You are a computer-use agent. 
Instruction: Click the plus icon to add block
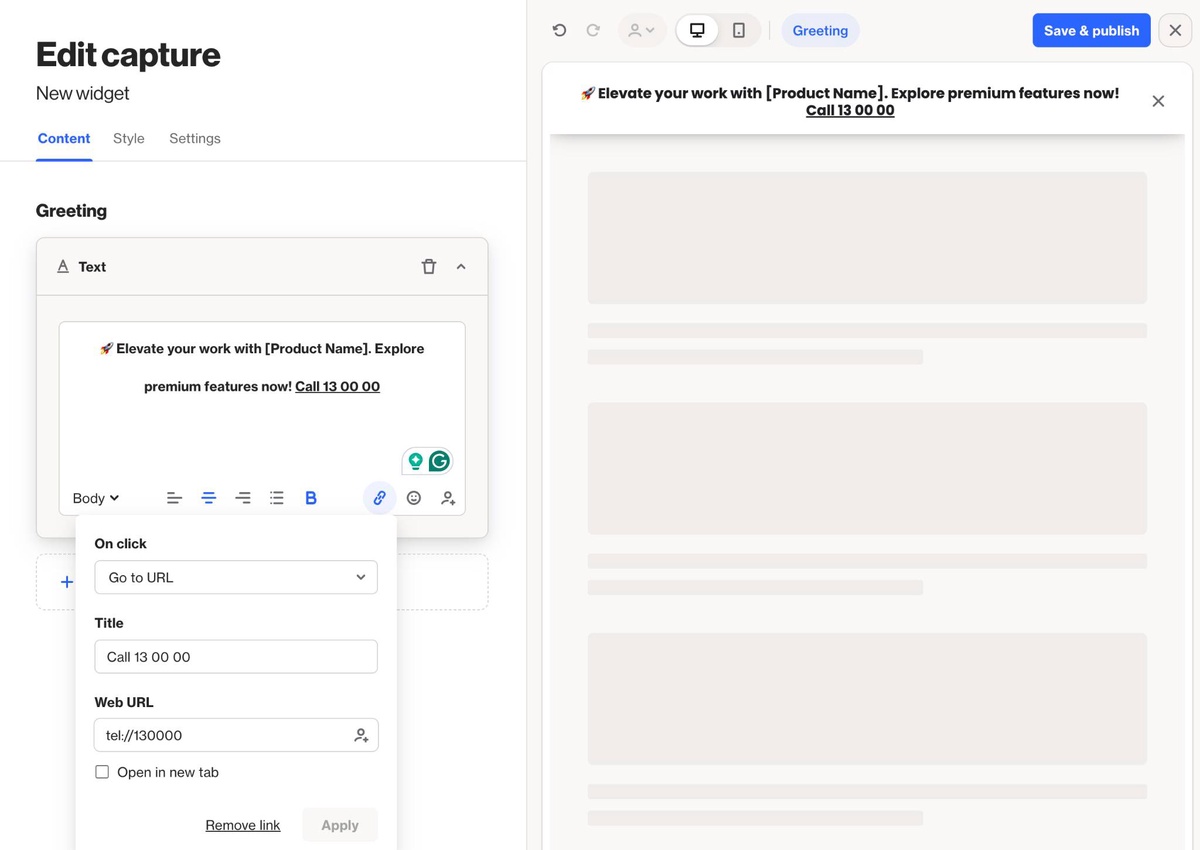(67, 582)
